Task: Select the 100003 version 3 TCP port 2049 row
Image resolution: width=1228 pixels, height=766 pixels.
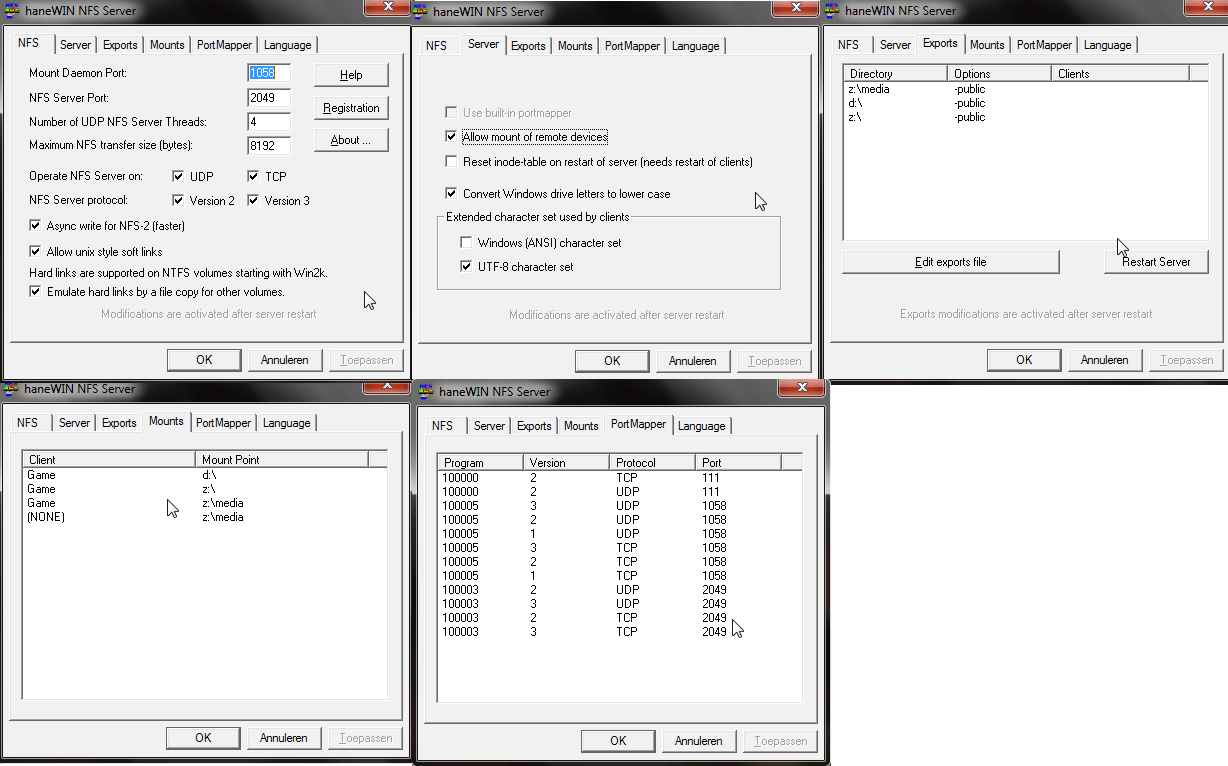Action: pos(620,632)
